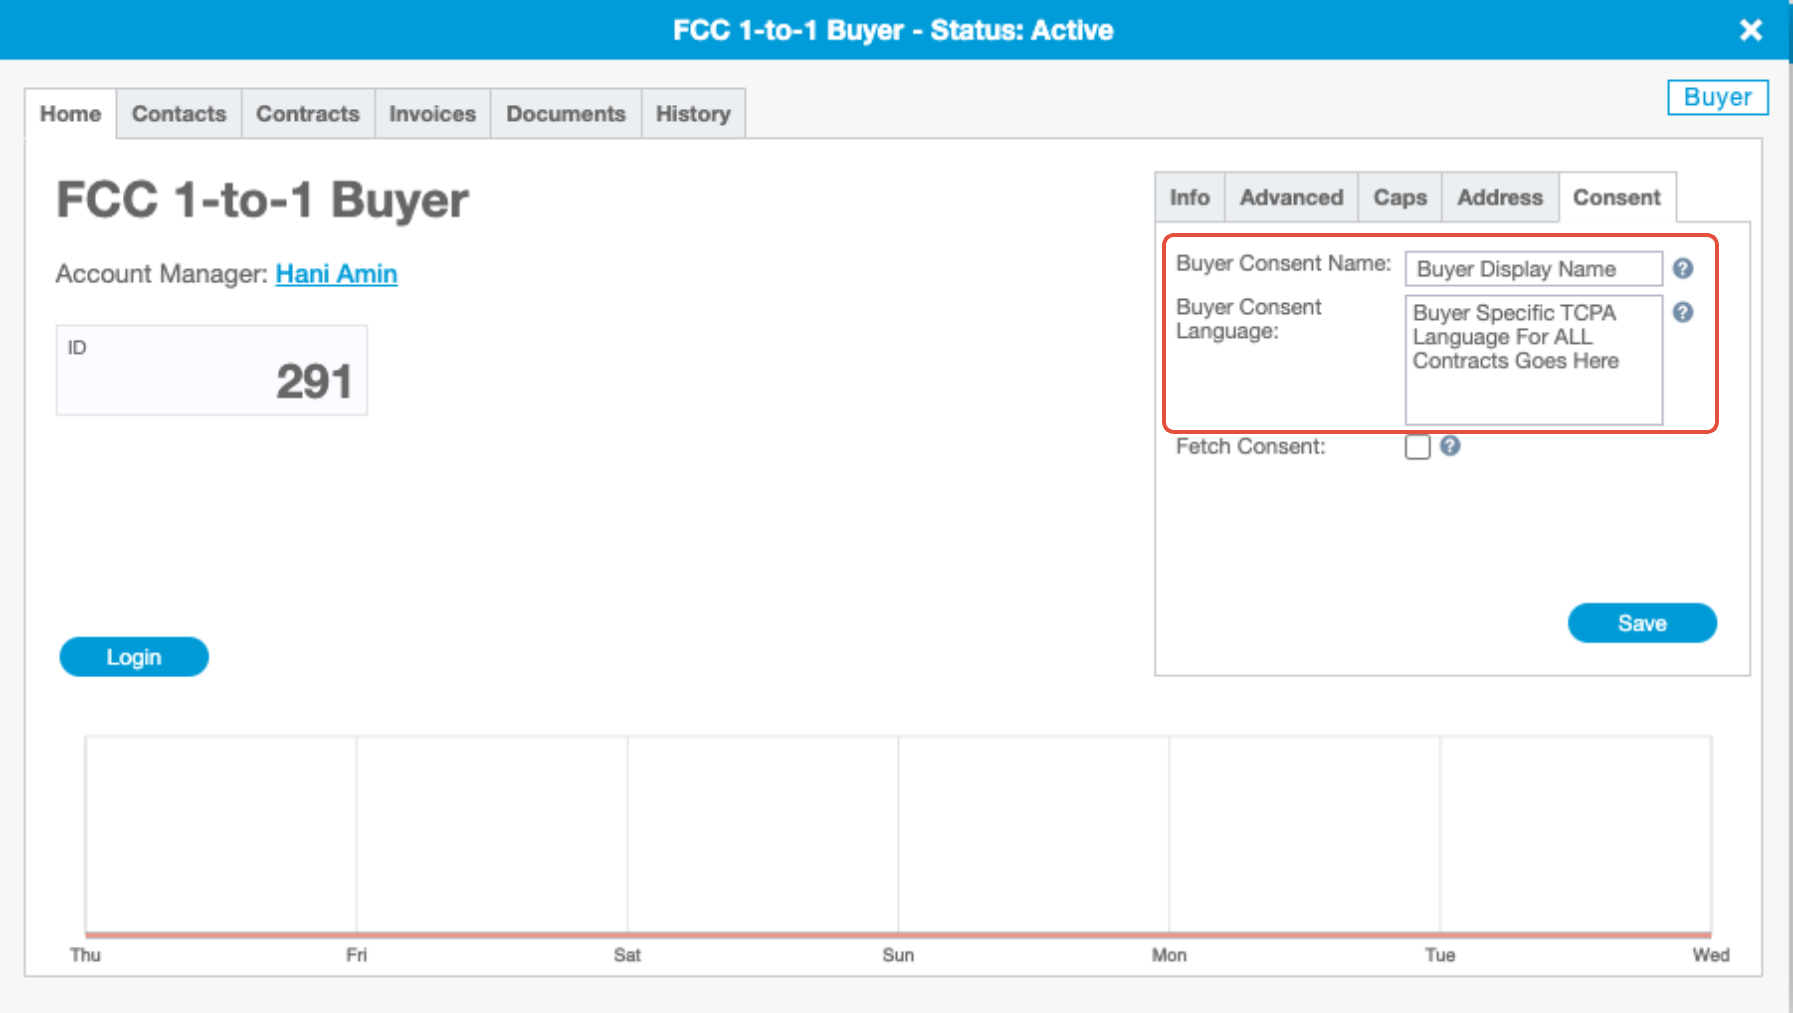Image resolution: width=1793 pixels, height=1013 pixels.
Task: Click the FCC 1-to-1 Buyer heading
Action: [262, 200]
